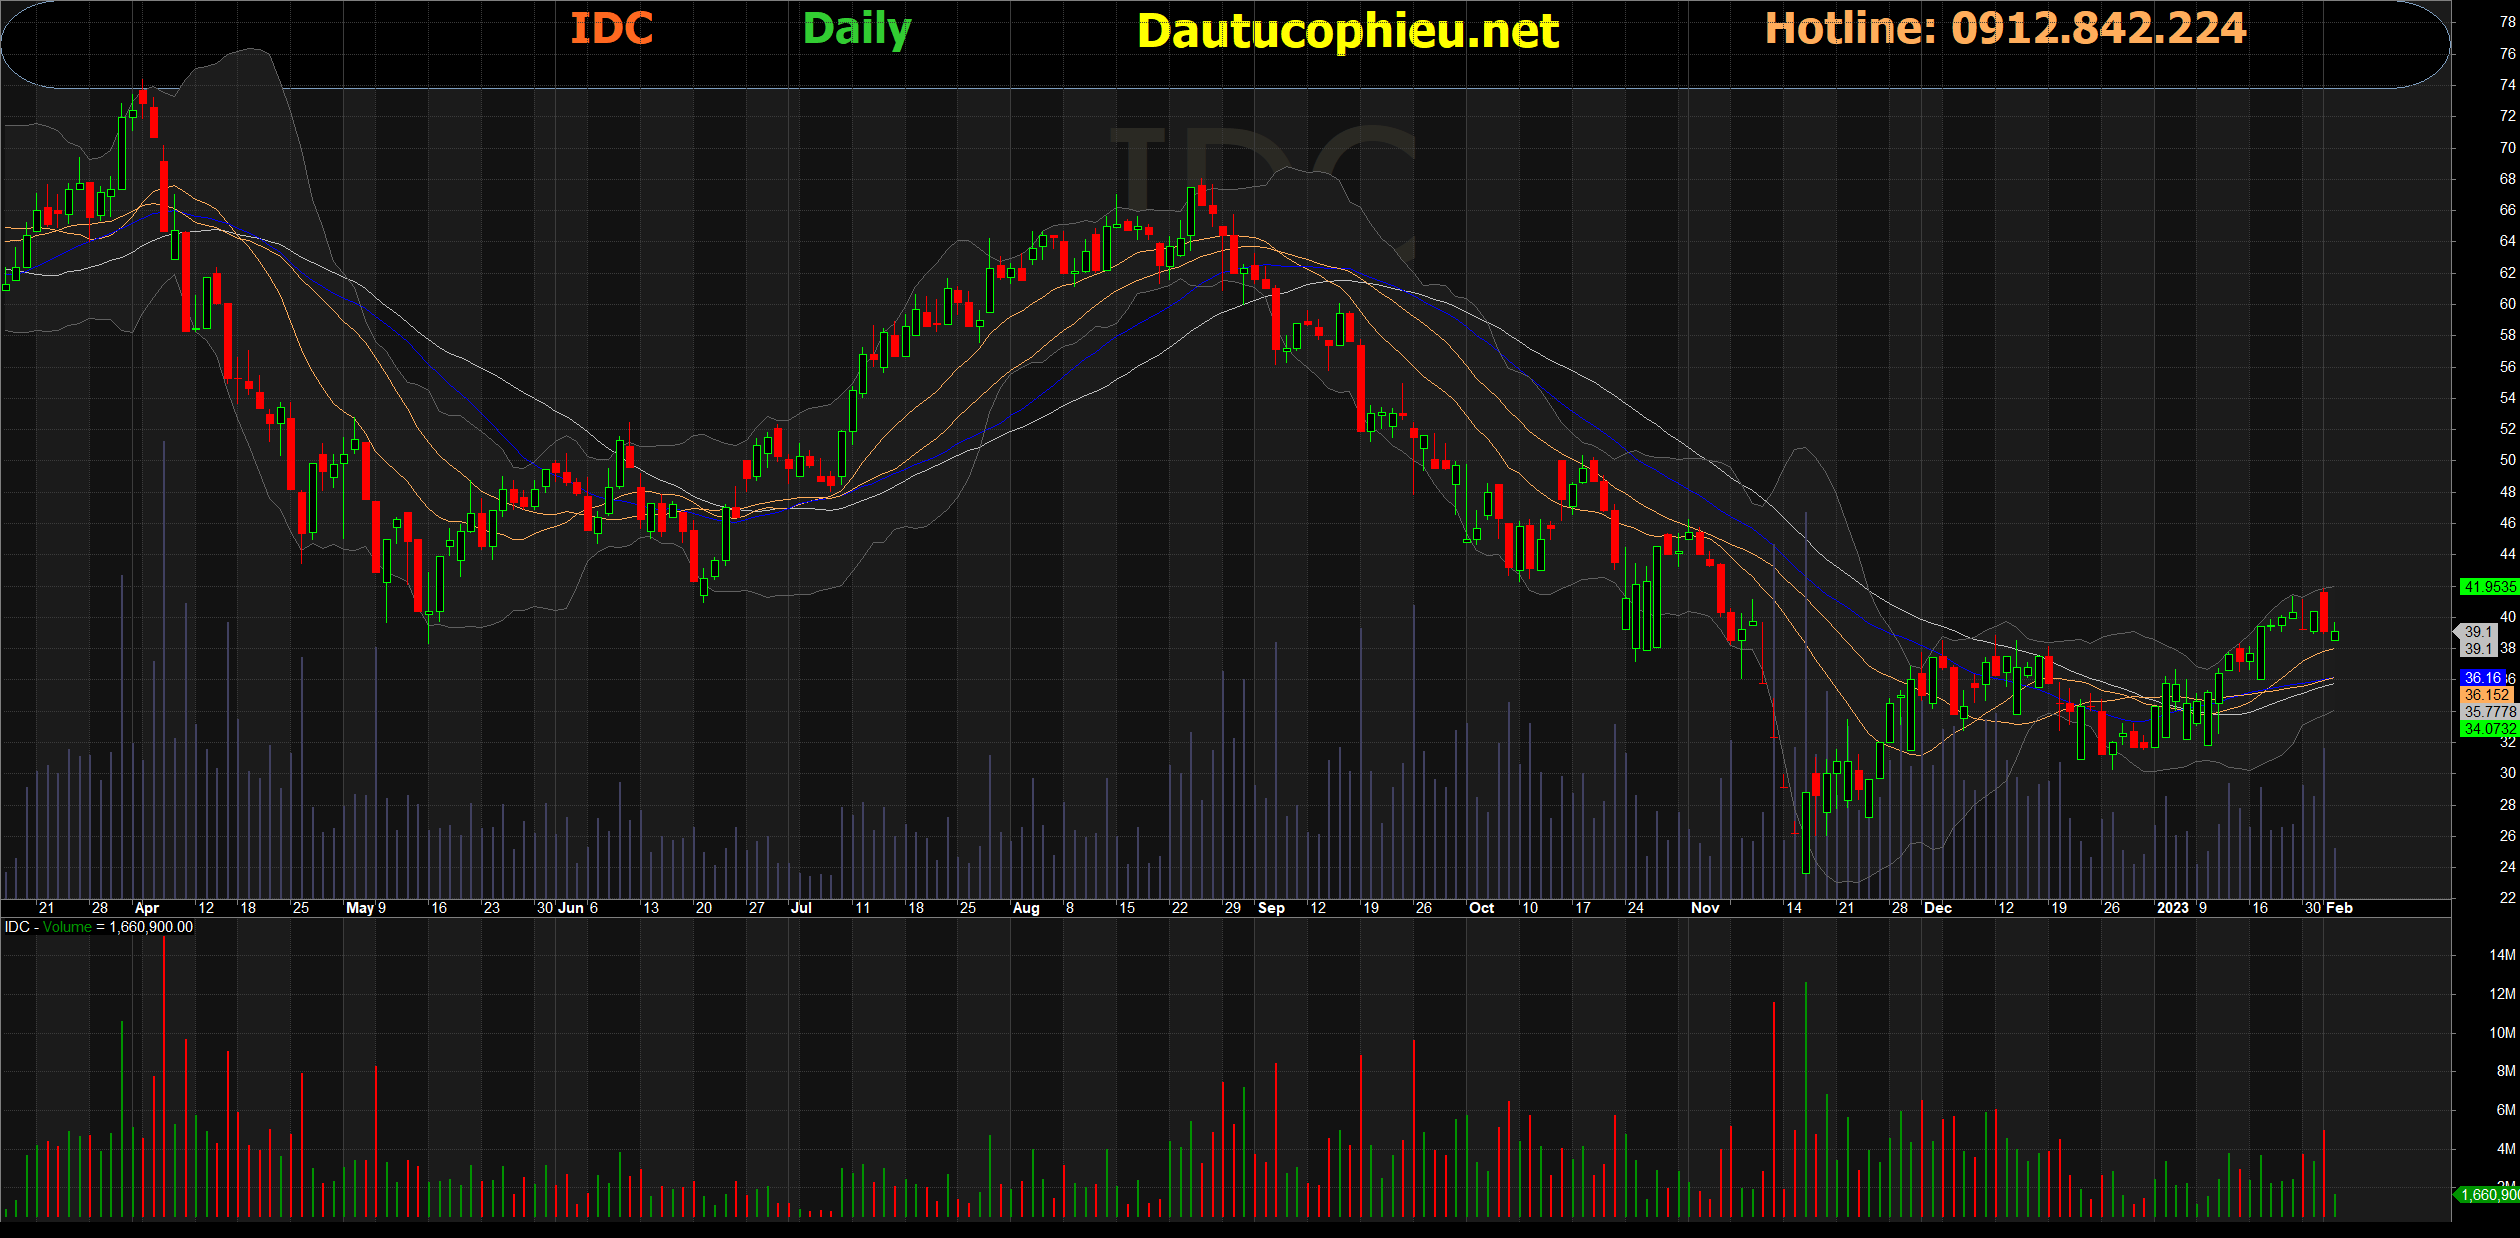
Task: Click the 78 label on price axis
Action: click(2507, 22)
